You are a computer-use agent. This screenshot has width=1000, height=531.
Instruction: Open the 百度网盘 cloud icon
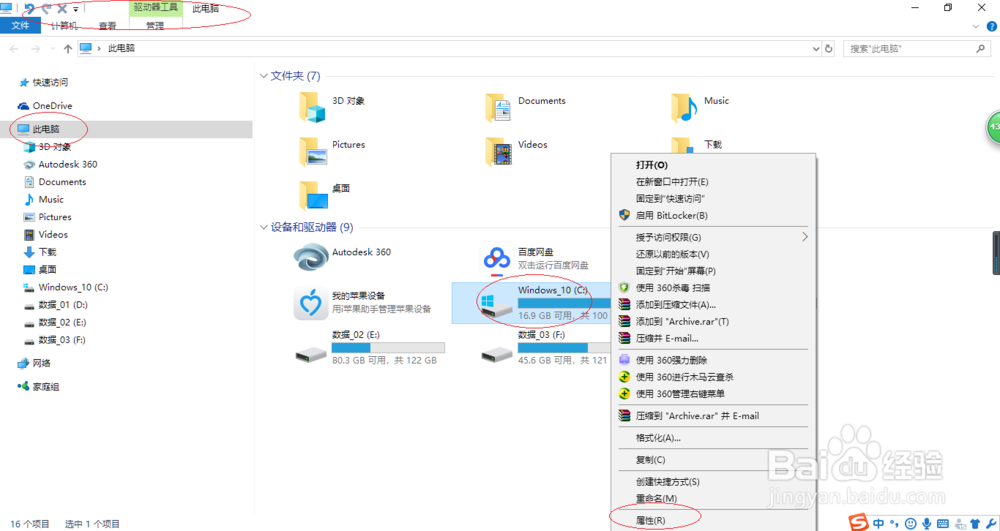(x=497, y=258)
